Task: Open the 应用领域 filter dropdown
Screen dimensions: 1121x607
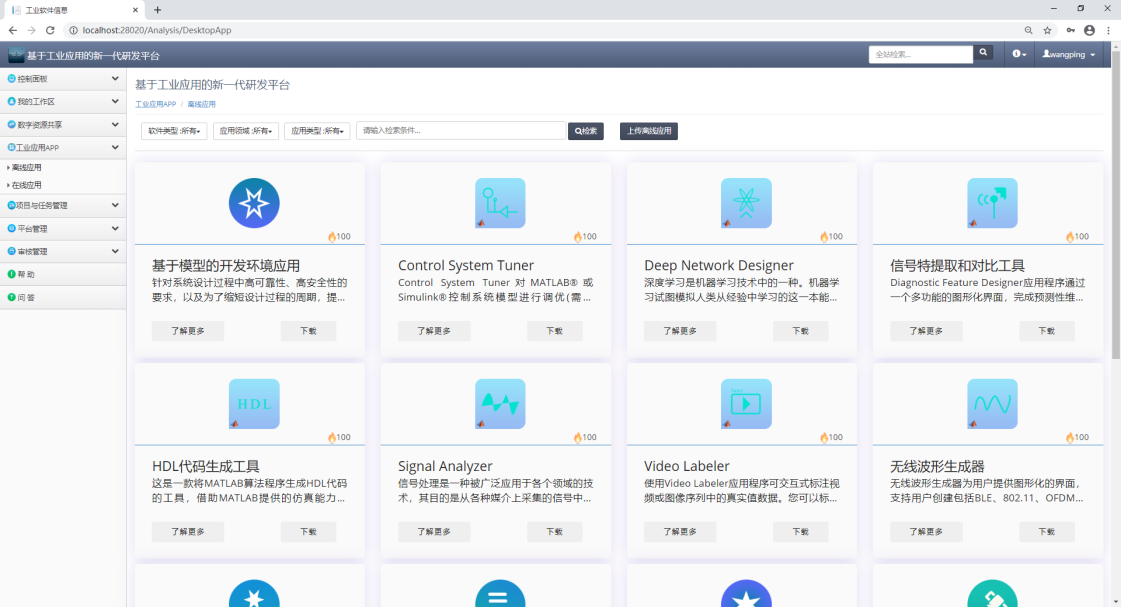Action: coord(245,131)
